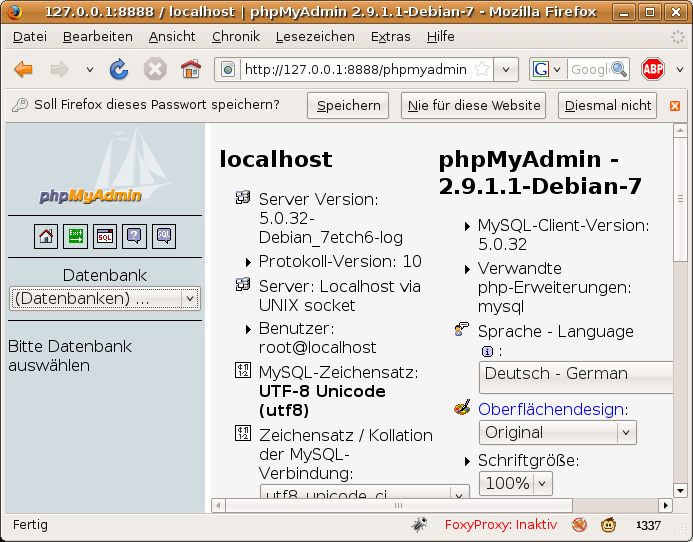693x542 pixels.
Task: Click the MySQL-Zeichensatz charset icon
Action: pos(243,370)
